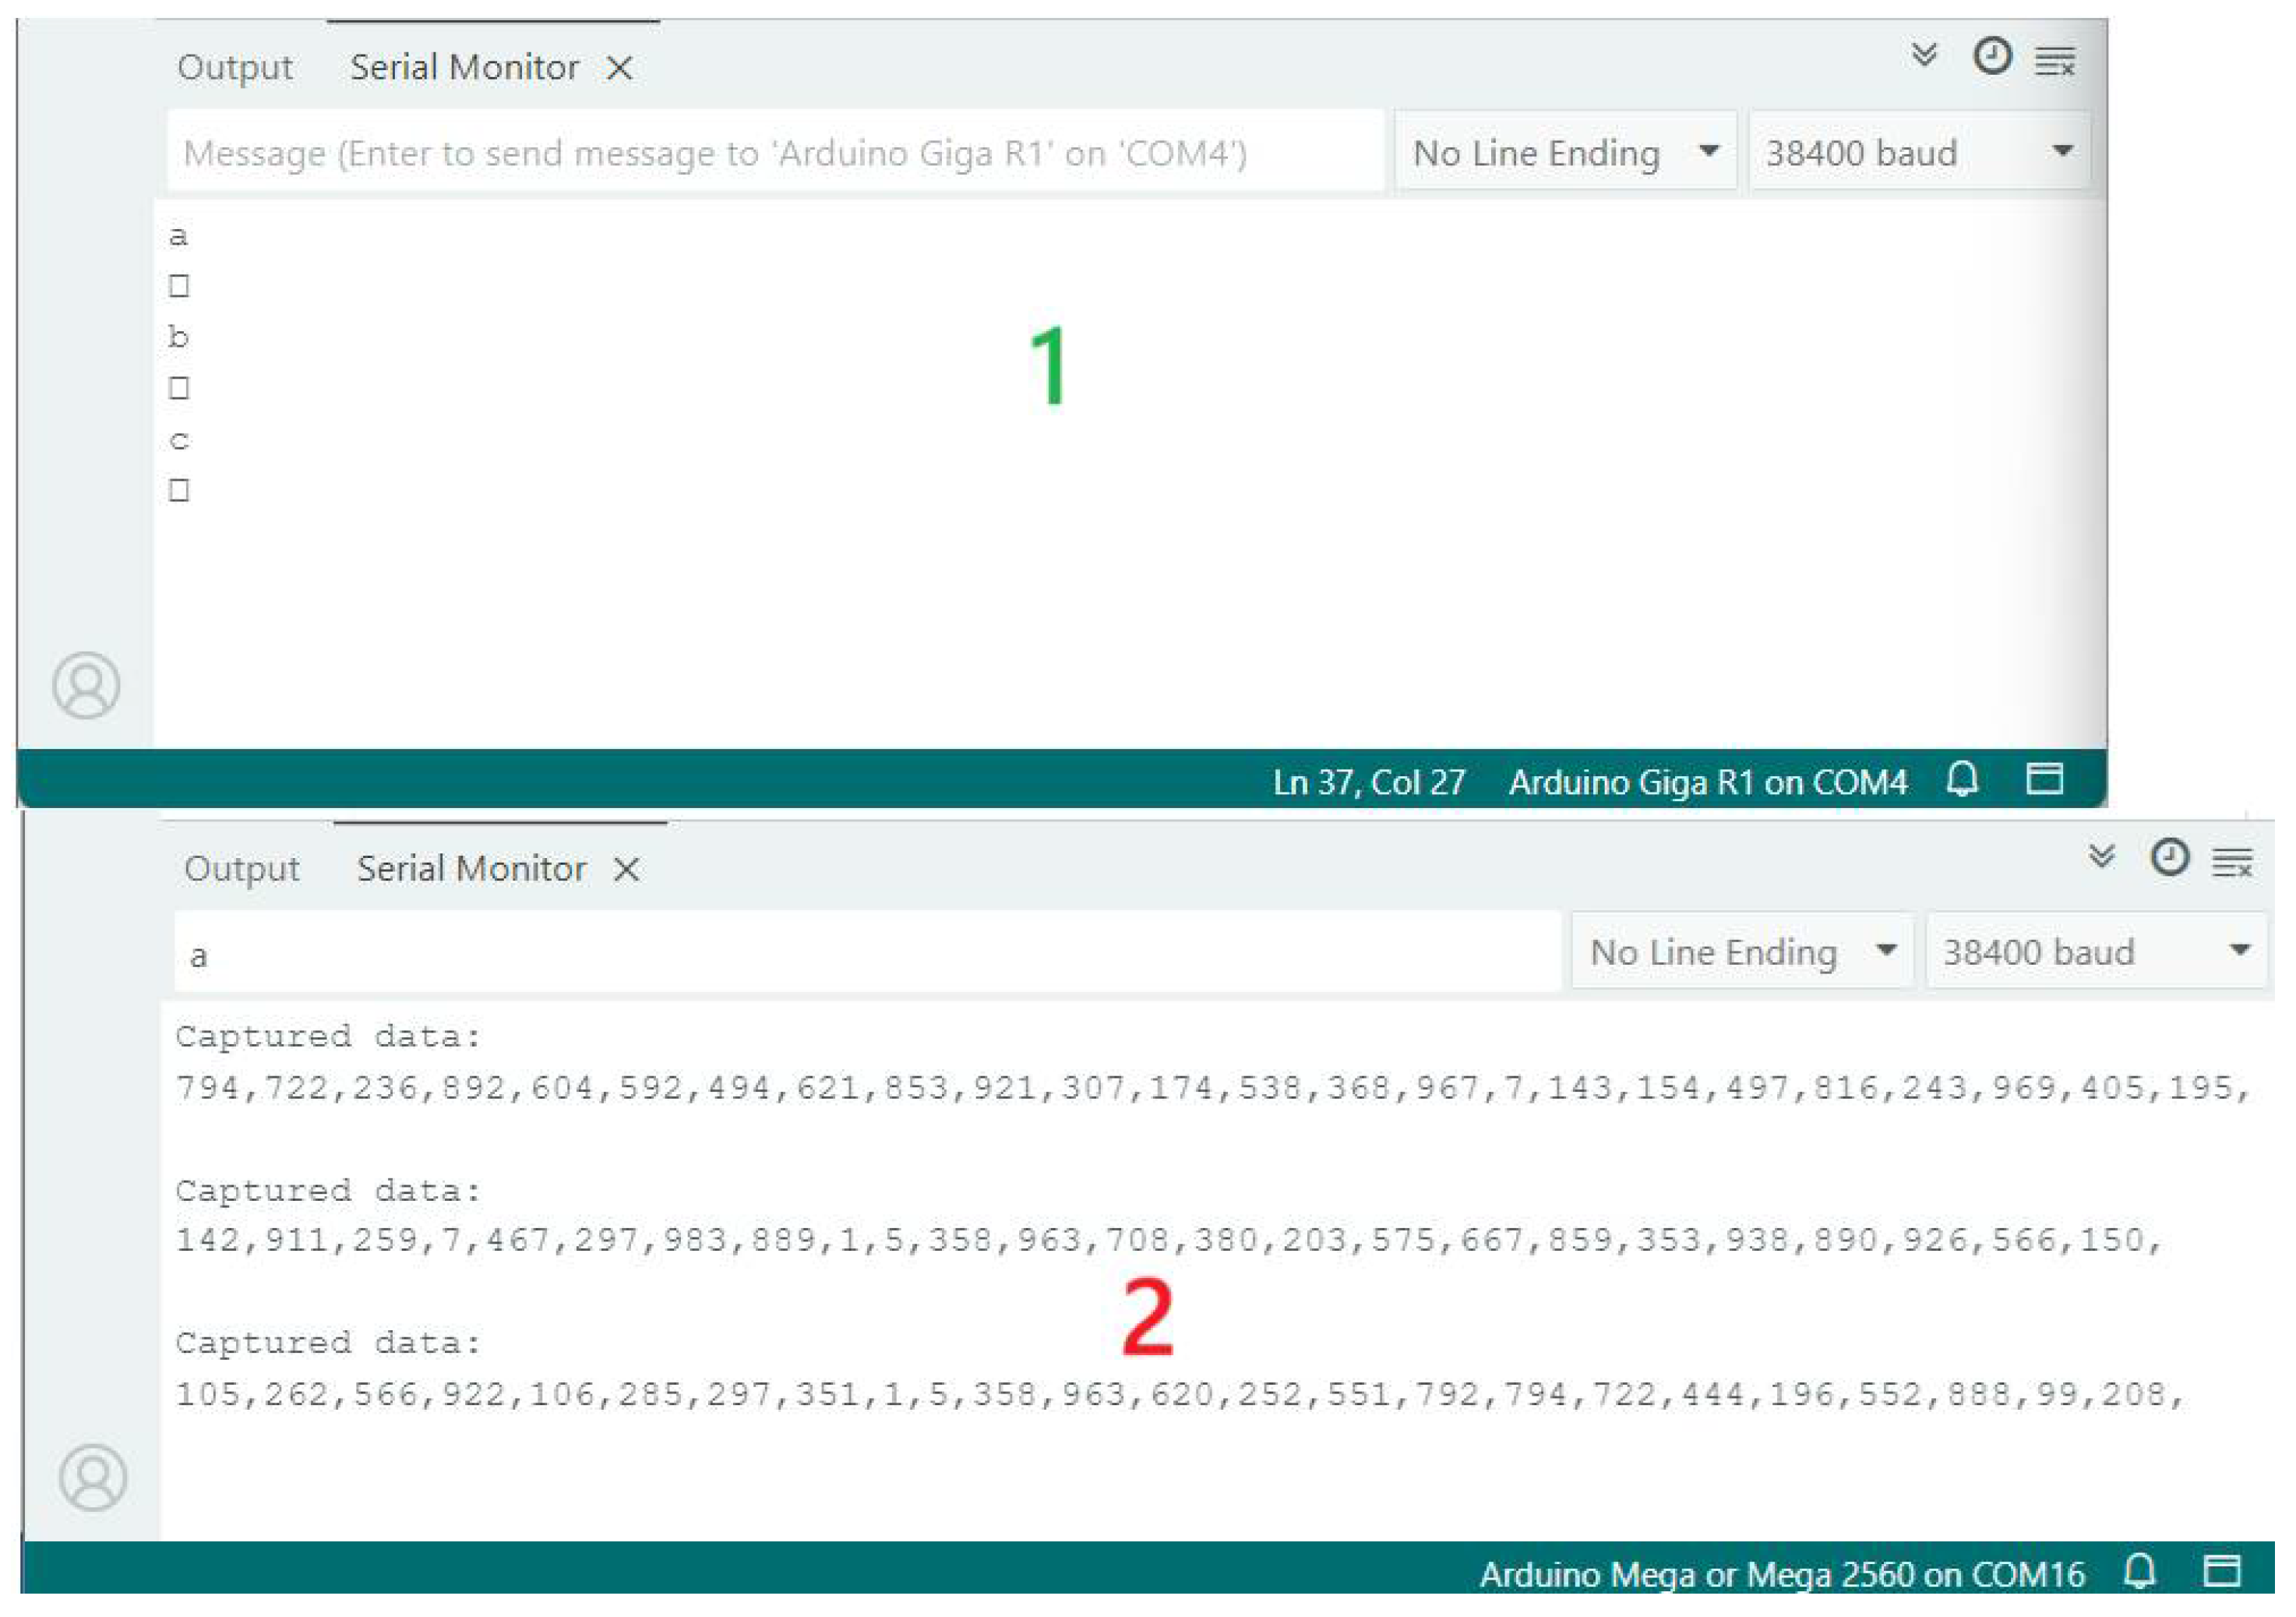Screen dimensions: 2296x1617
Task: Toggle autoscroll in top Serial Monitor
Action: [x=1924, y=55]
